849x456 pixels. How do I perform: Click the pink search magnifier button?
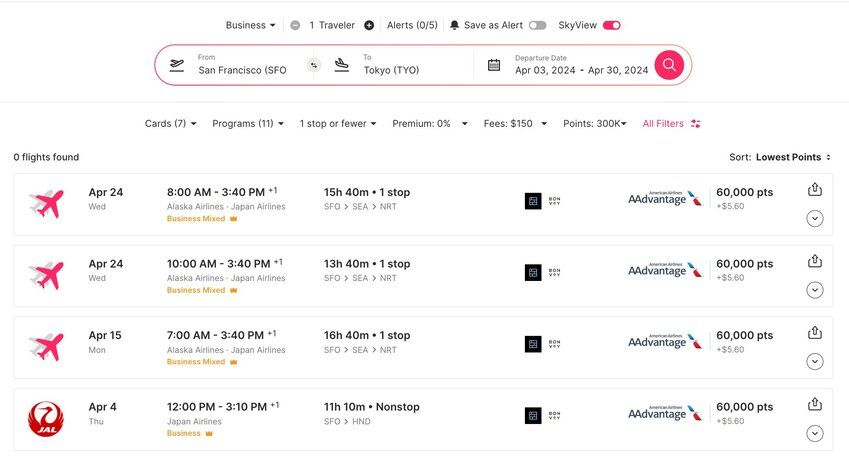[669, 65]
